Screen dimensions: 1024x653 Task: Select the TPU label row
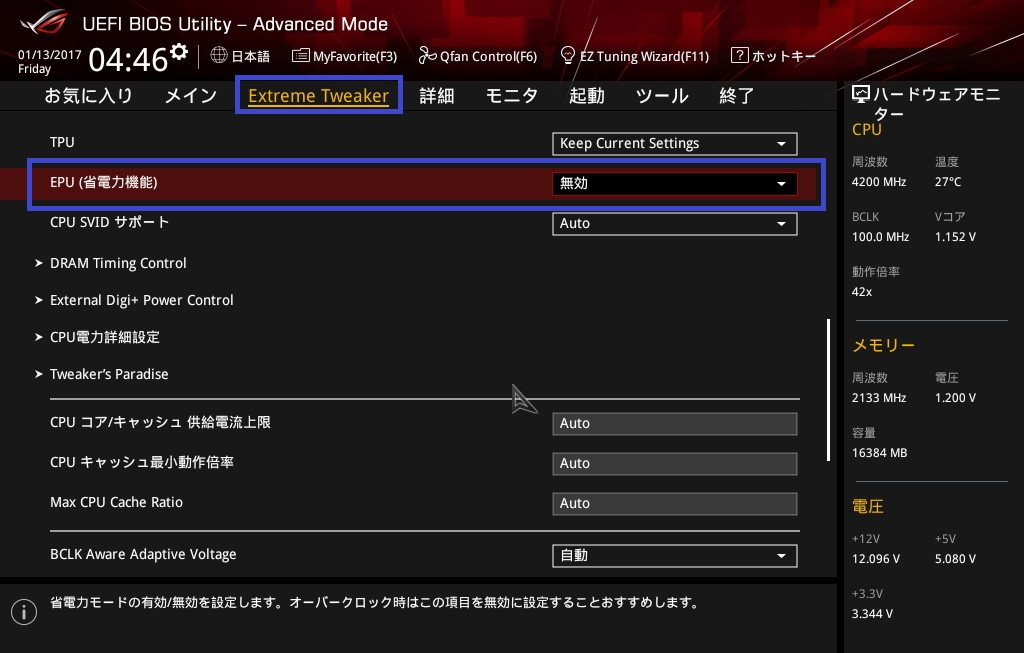(62, 142)
